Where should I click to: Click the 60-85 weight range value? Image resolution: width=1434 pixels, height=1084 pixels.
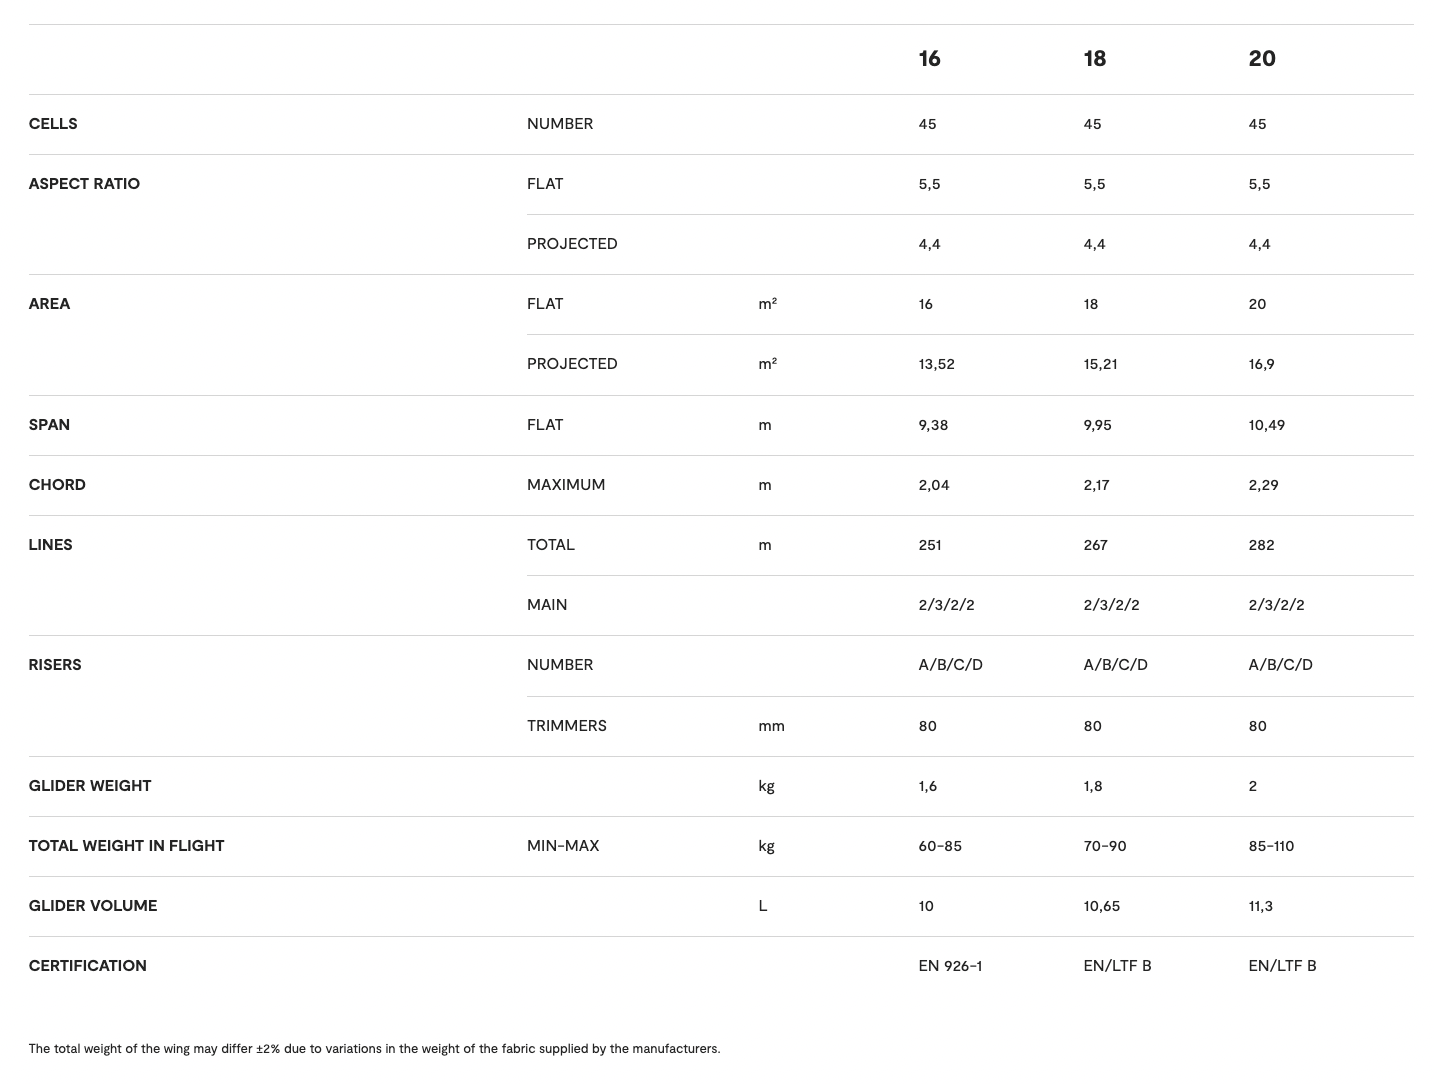point(940,846)
